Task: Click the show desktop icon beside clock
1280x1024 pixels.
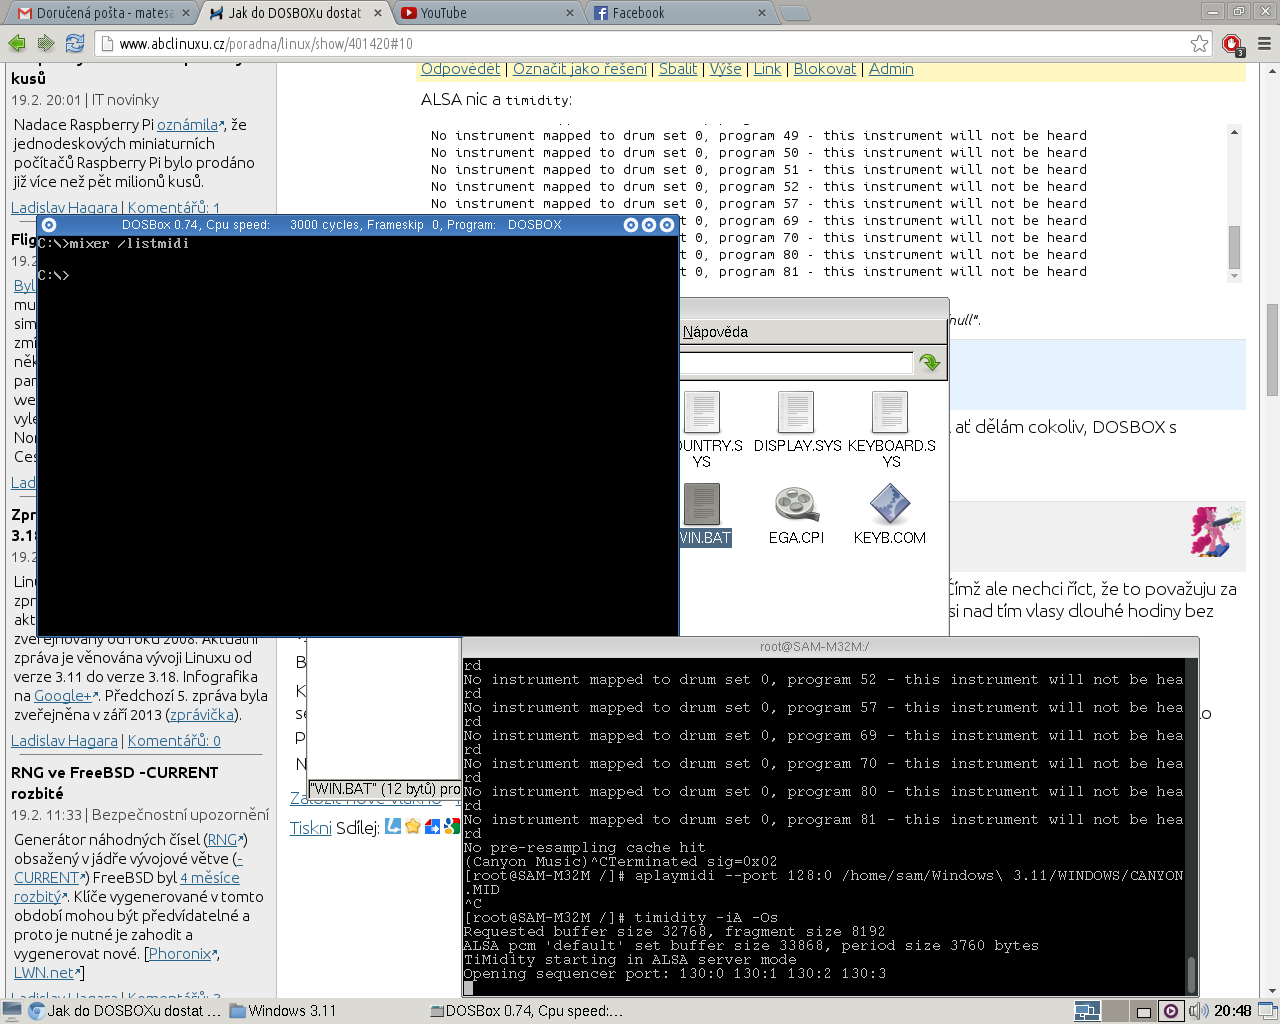Action: click(x=1267, y=1011)
